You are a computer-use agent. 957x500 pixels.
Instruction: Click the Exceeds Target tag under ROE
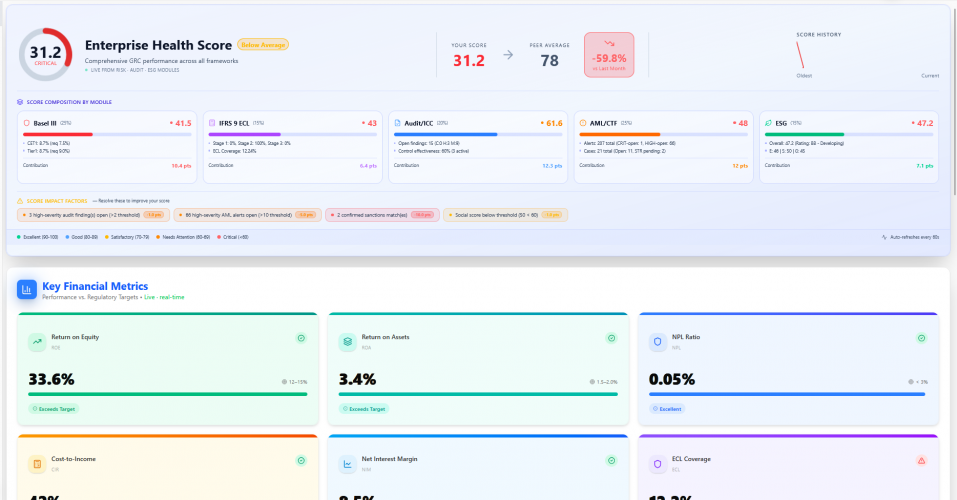click(x=54, y=408)
